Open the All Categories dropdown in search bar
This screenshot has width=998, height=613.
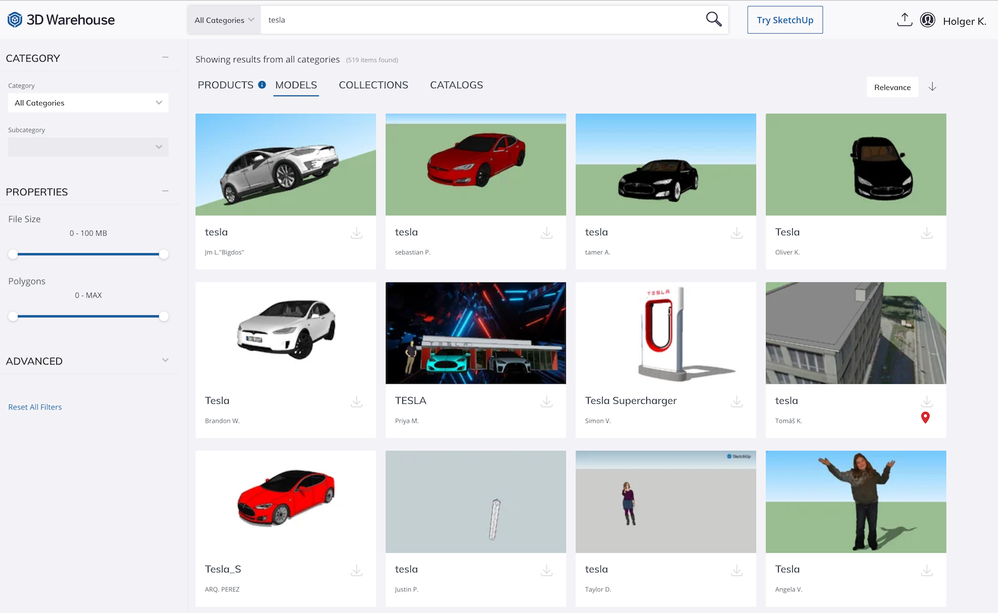[x=224, y=20]
